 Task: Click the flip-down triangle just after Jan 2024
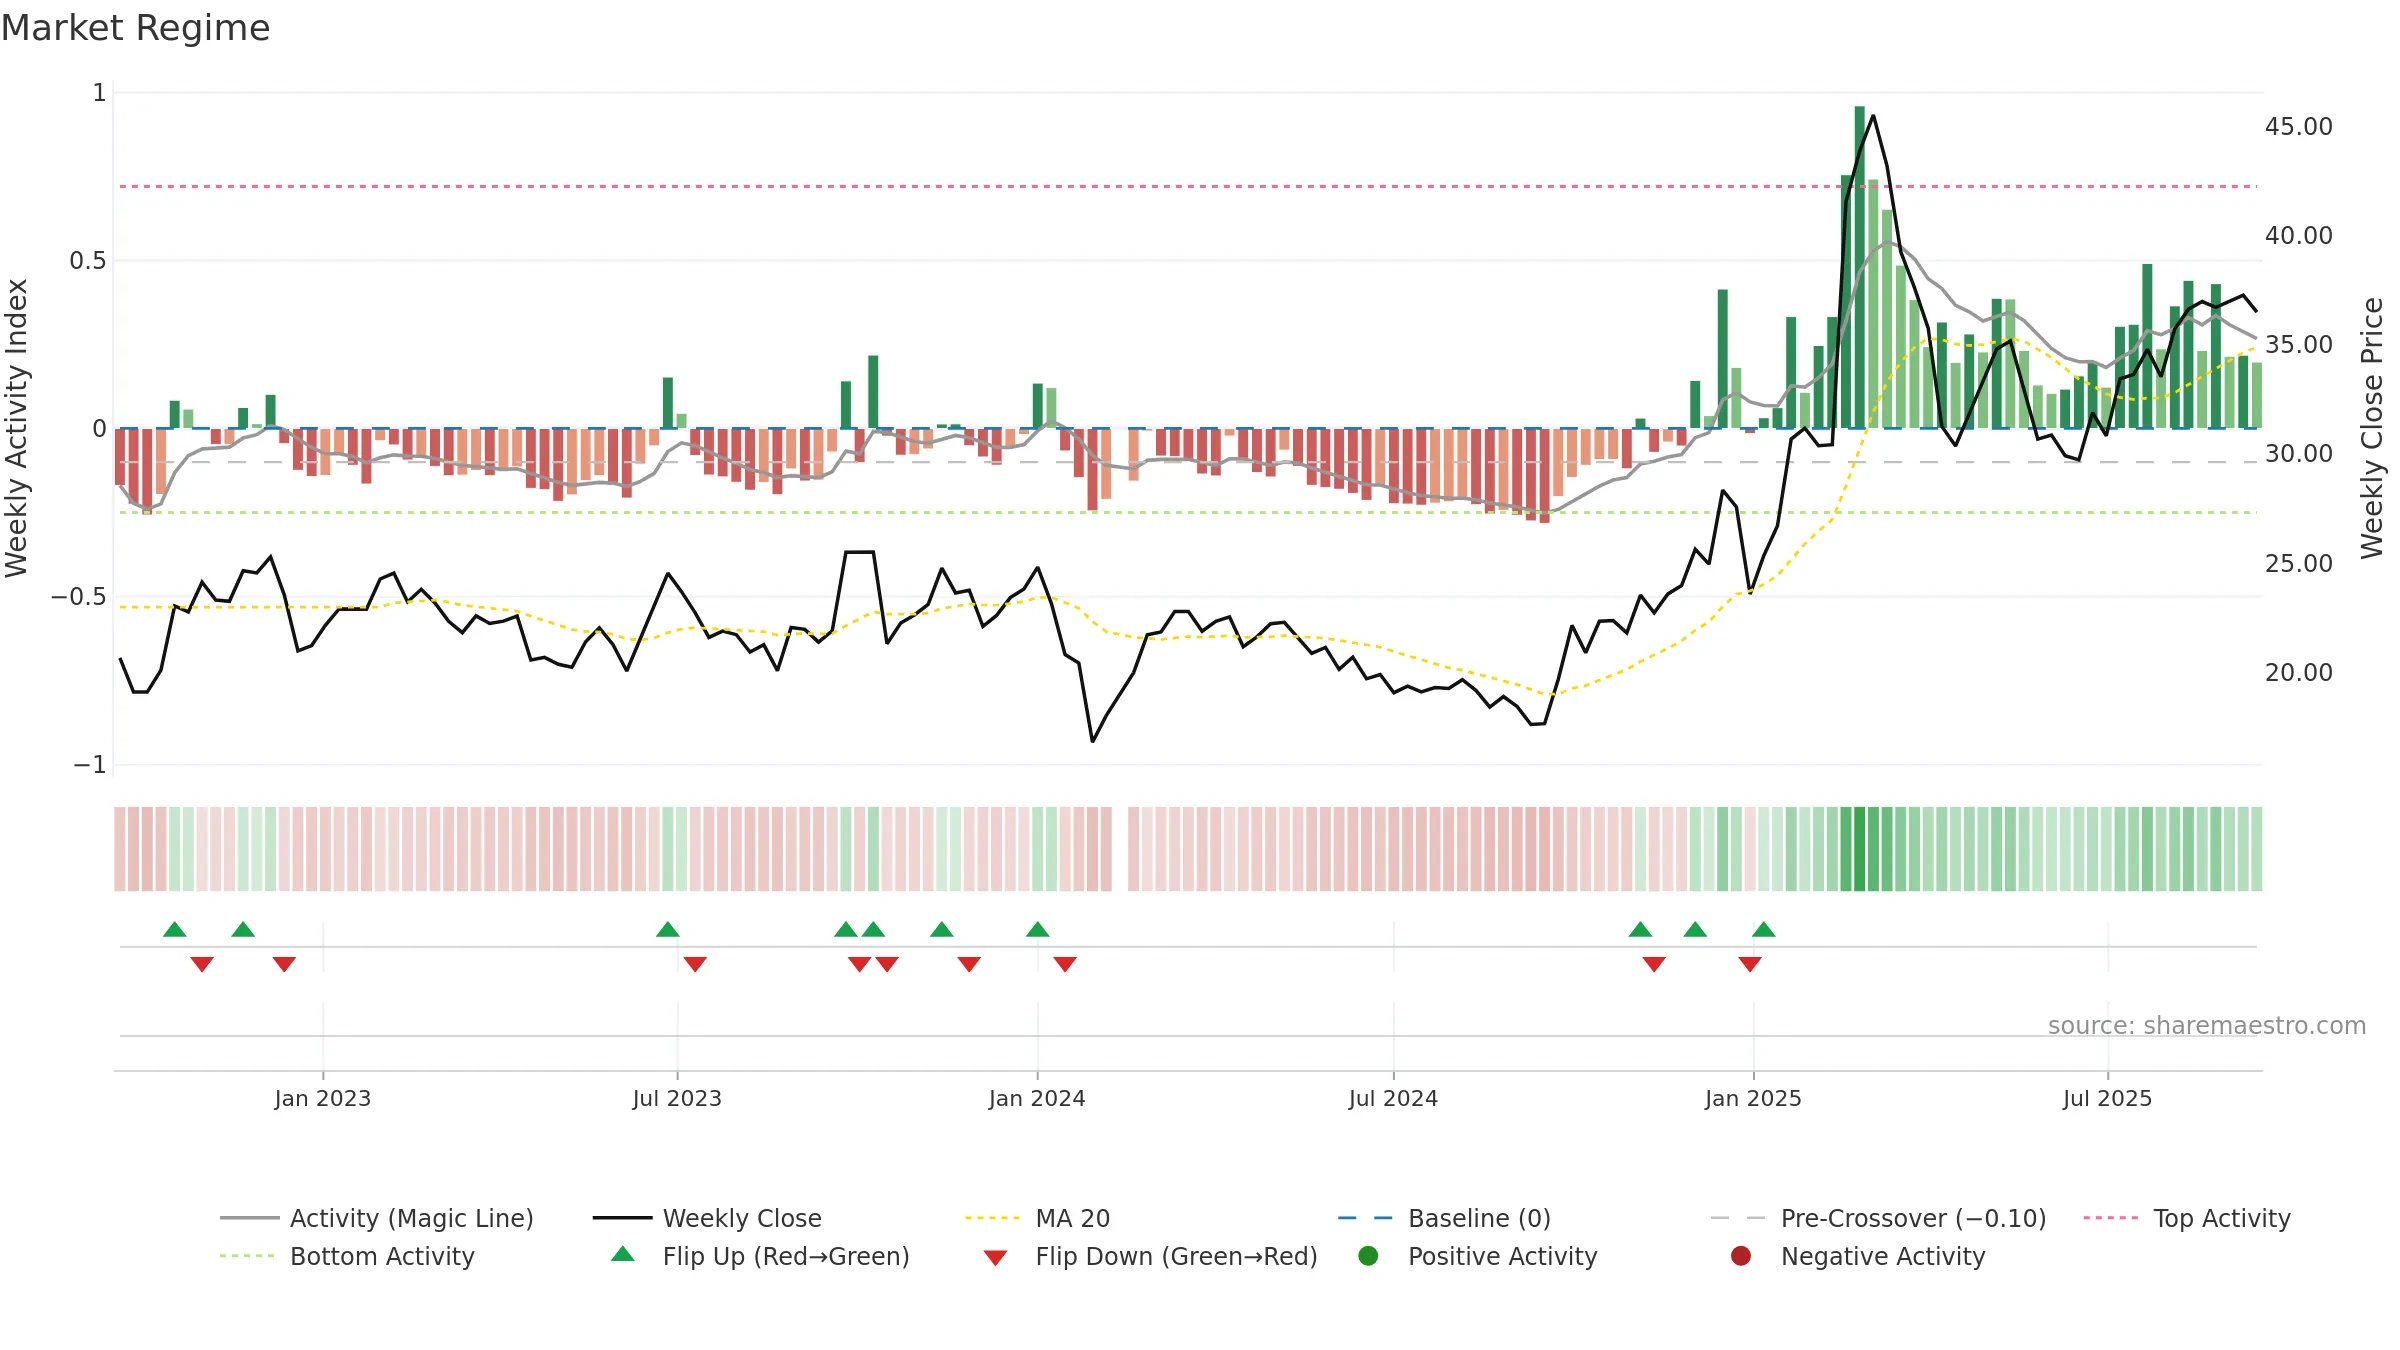coord(1065,964)
